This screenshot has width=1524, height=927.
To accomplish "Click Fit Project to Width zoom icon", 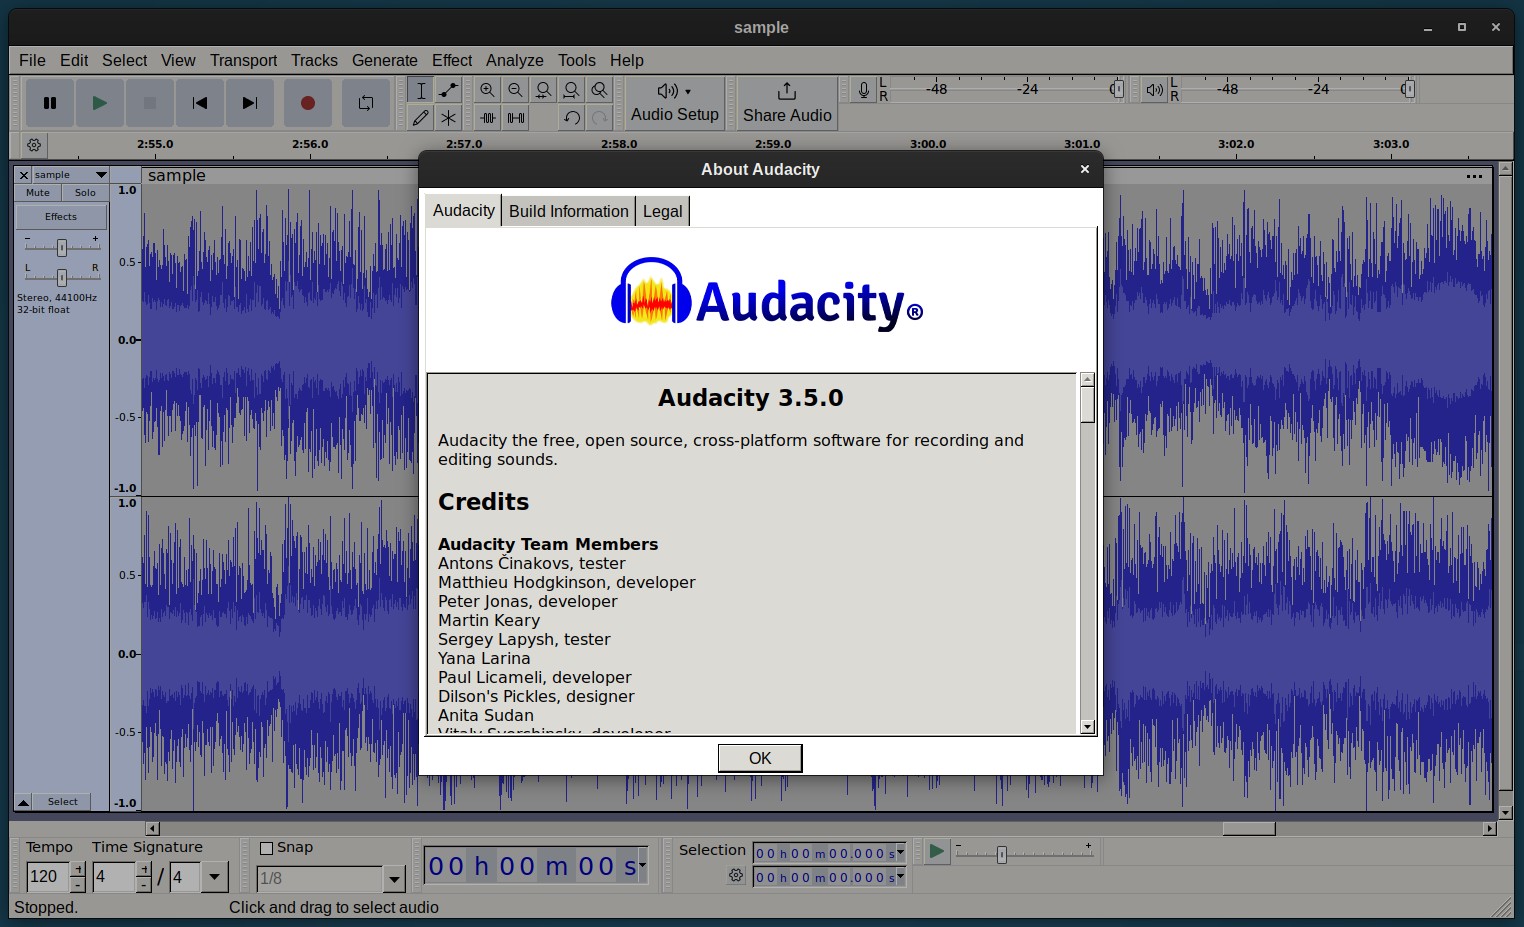I will (571, 90).
